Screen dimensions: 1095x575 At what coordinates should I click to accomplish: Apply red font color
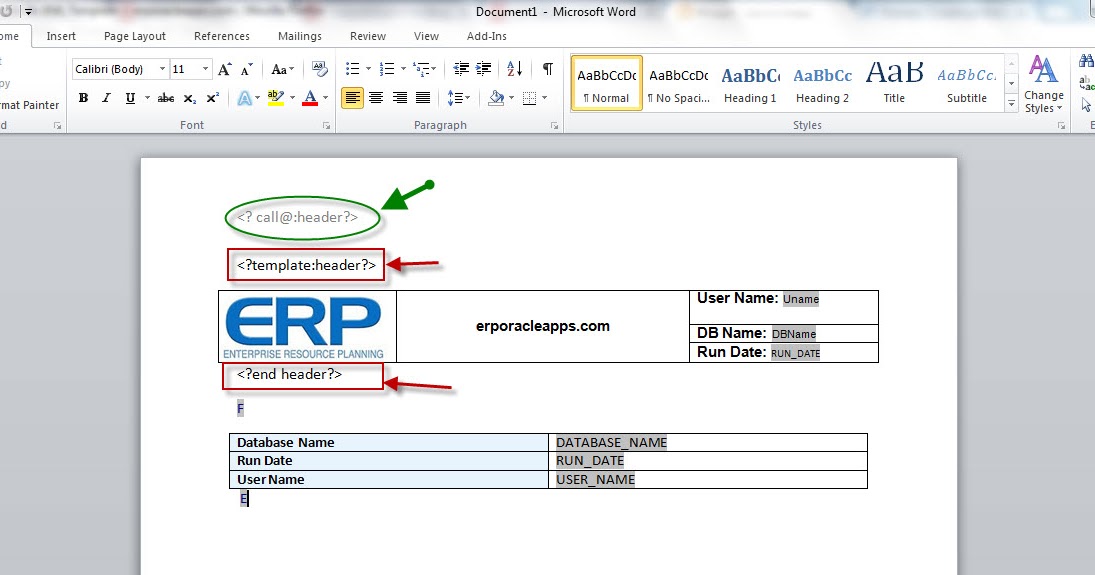point(311,99)
